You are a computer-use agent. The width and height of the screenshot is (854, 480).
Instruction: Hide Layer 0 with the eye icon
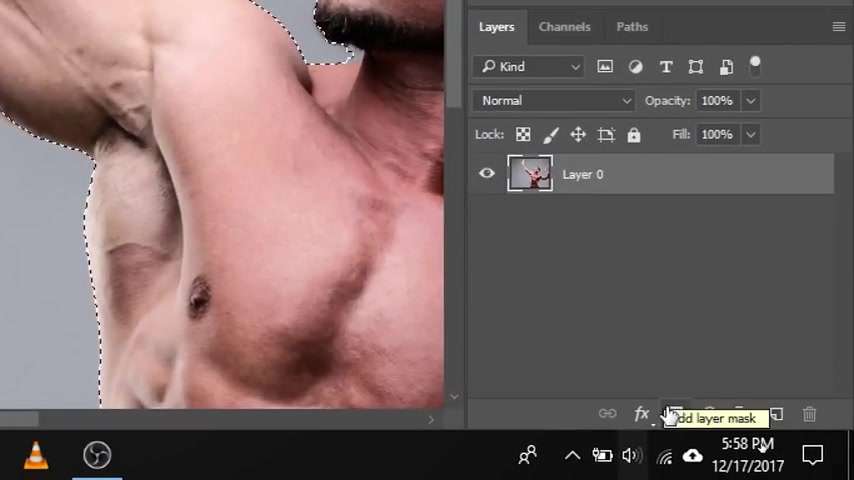coord(486,173)
